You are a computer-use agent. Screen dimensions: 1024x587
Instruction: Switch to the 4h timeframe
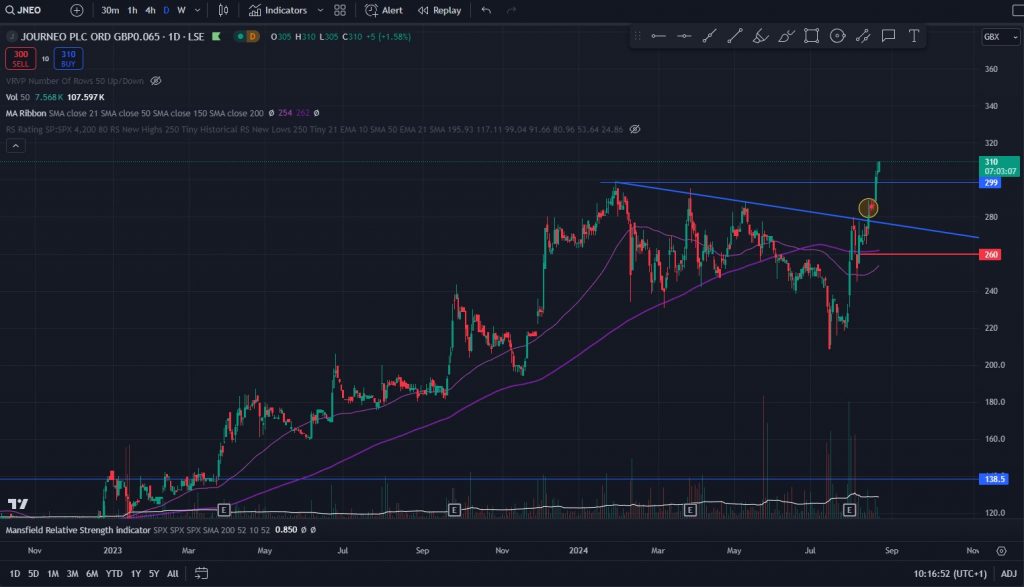[150, 10]
